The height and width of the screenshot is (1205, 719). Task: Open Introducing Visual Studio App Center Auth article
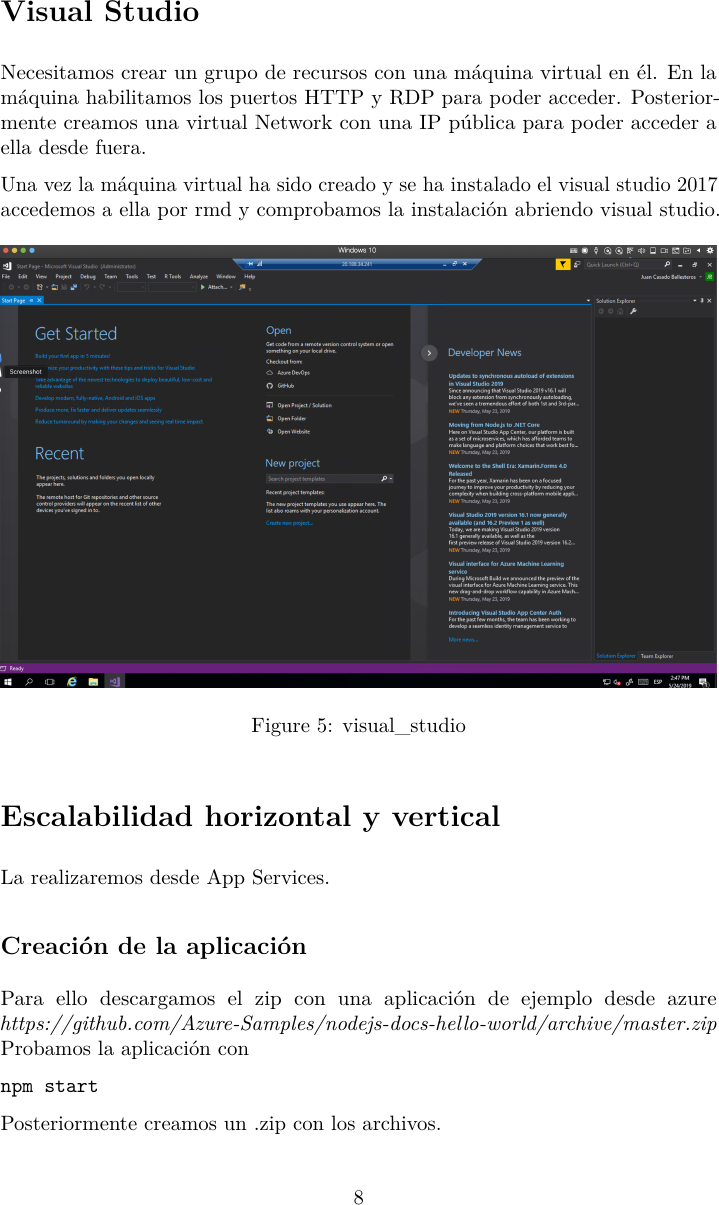click(504, 612)
